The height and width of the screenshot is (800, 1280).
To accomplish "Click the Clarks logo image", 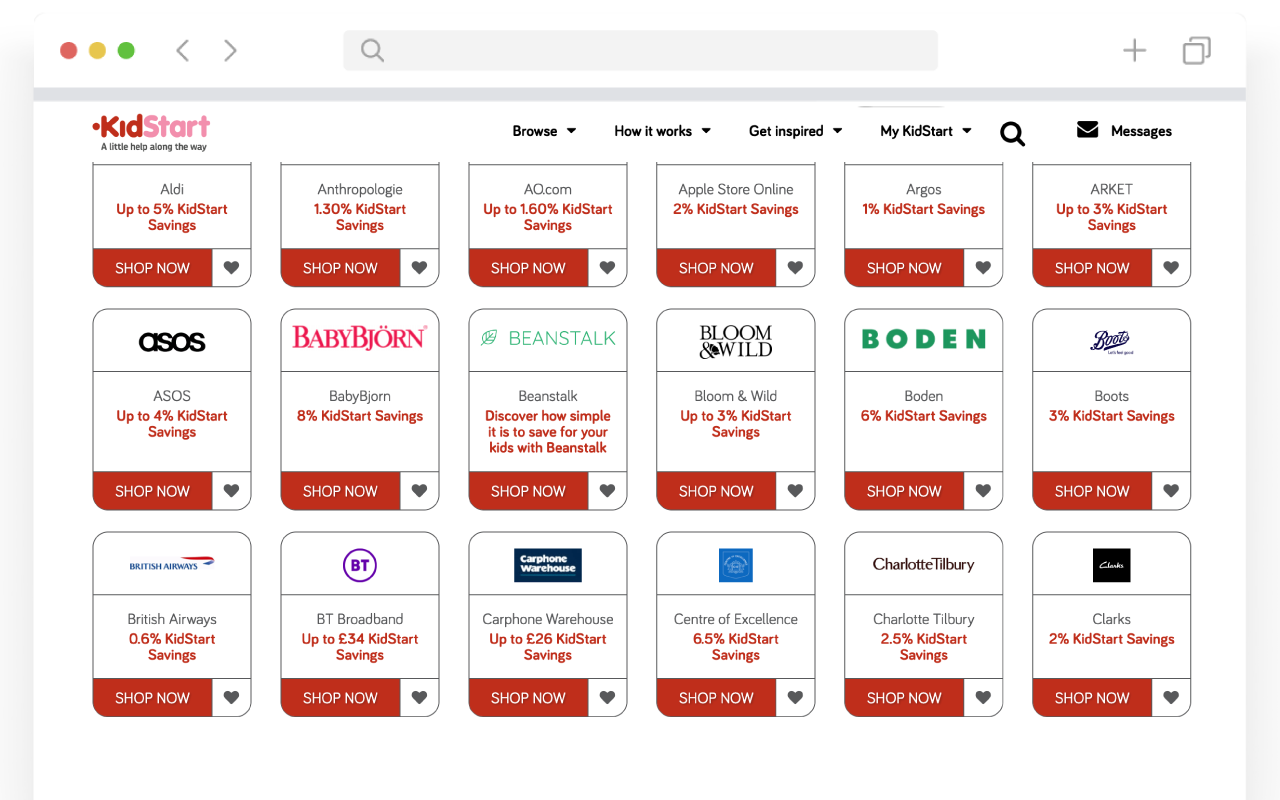I will [x=1111, y=565].
